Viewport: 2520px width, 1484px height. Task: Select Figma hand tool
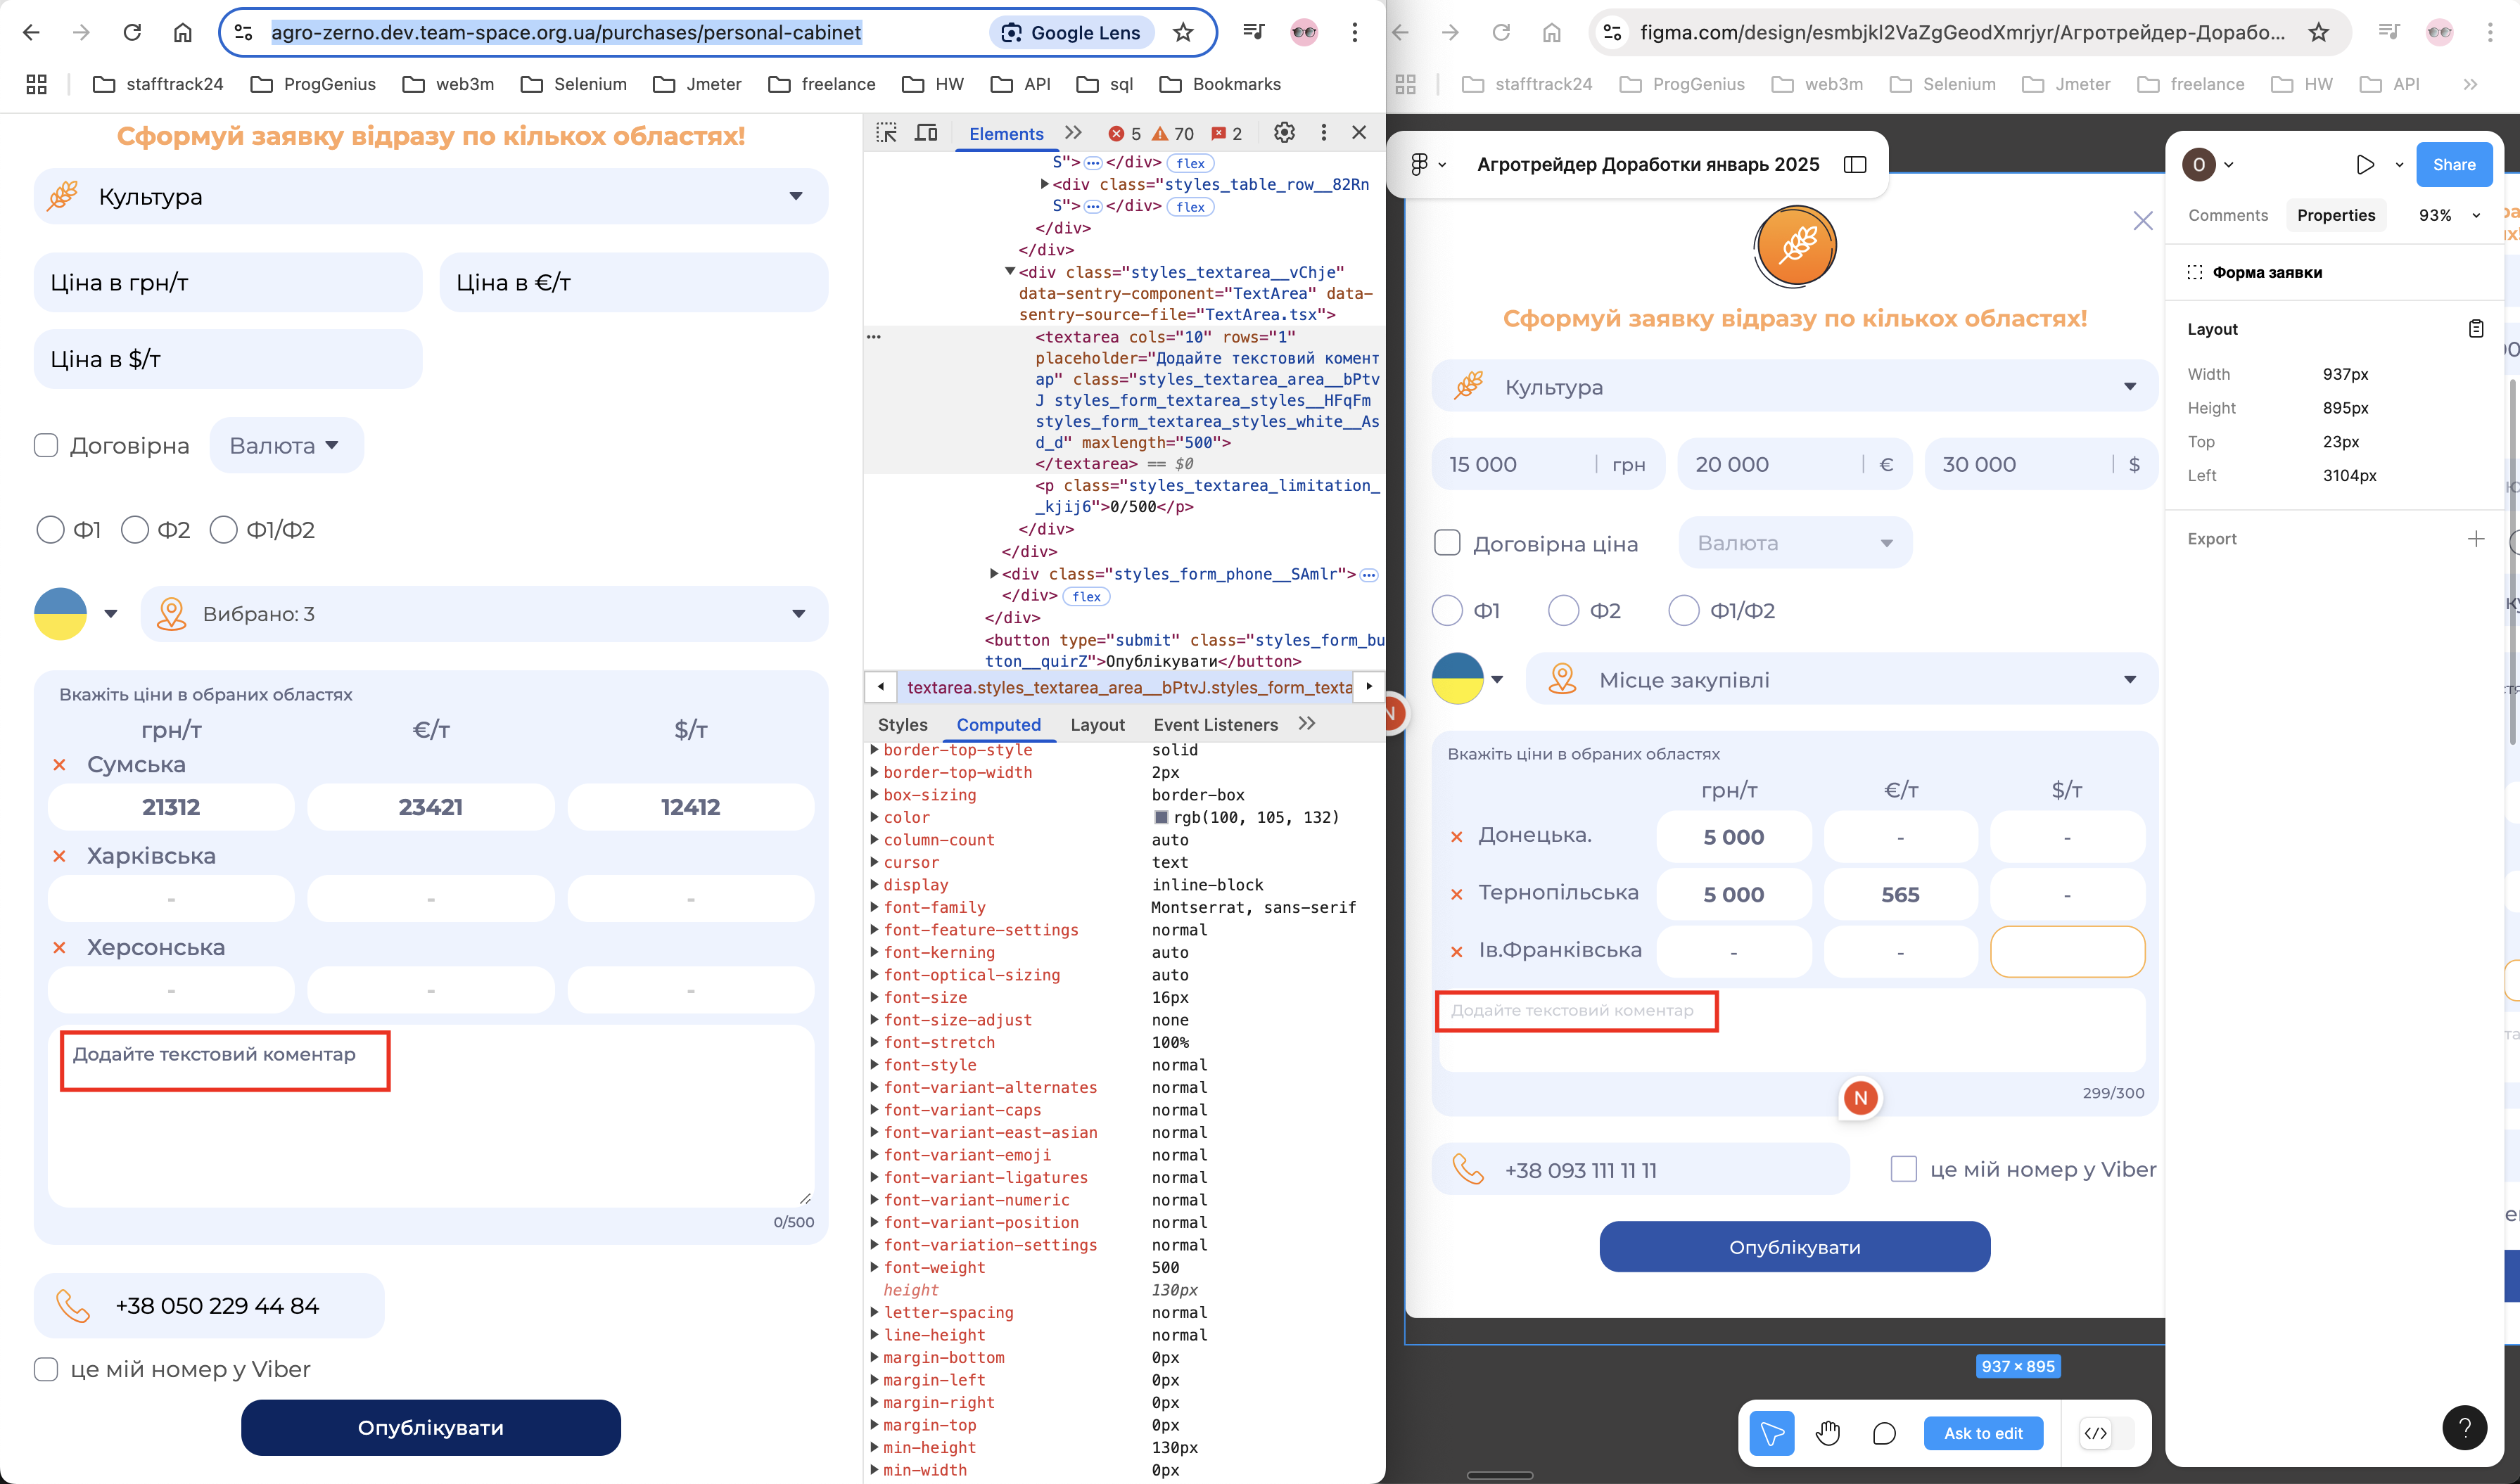[x=1828, y=1433]
